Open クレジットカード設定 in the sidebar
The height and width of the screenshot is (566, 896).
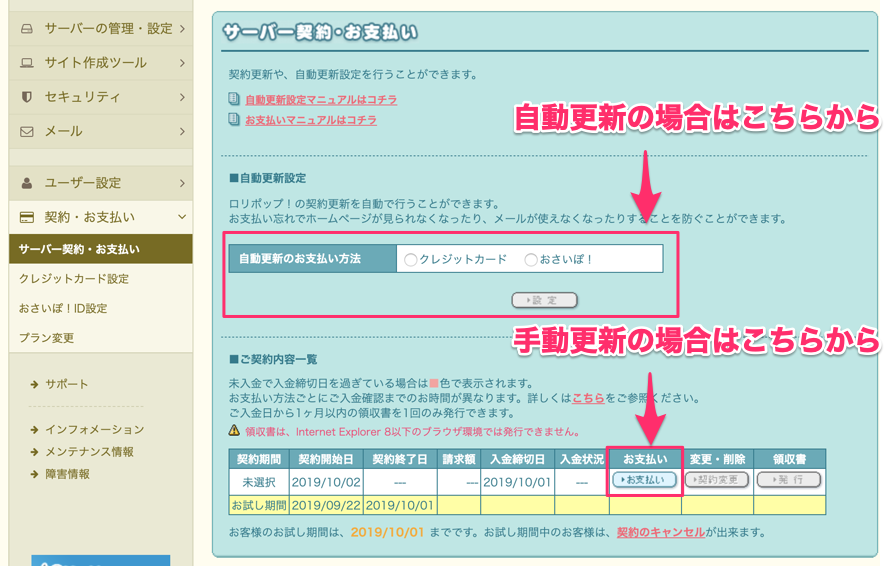pyautogui.click(x=73, y=279)
